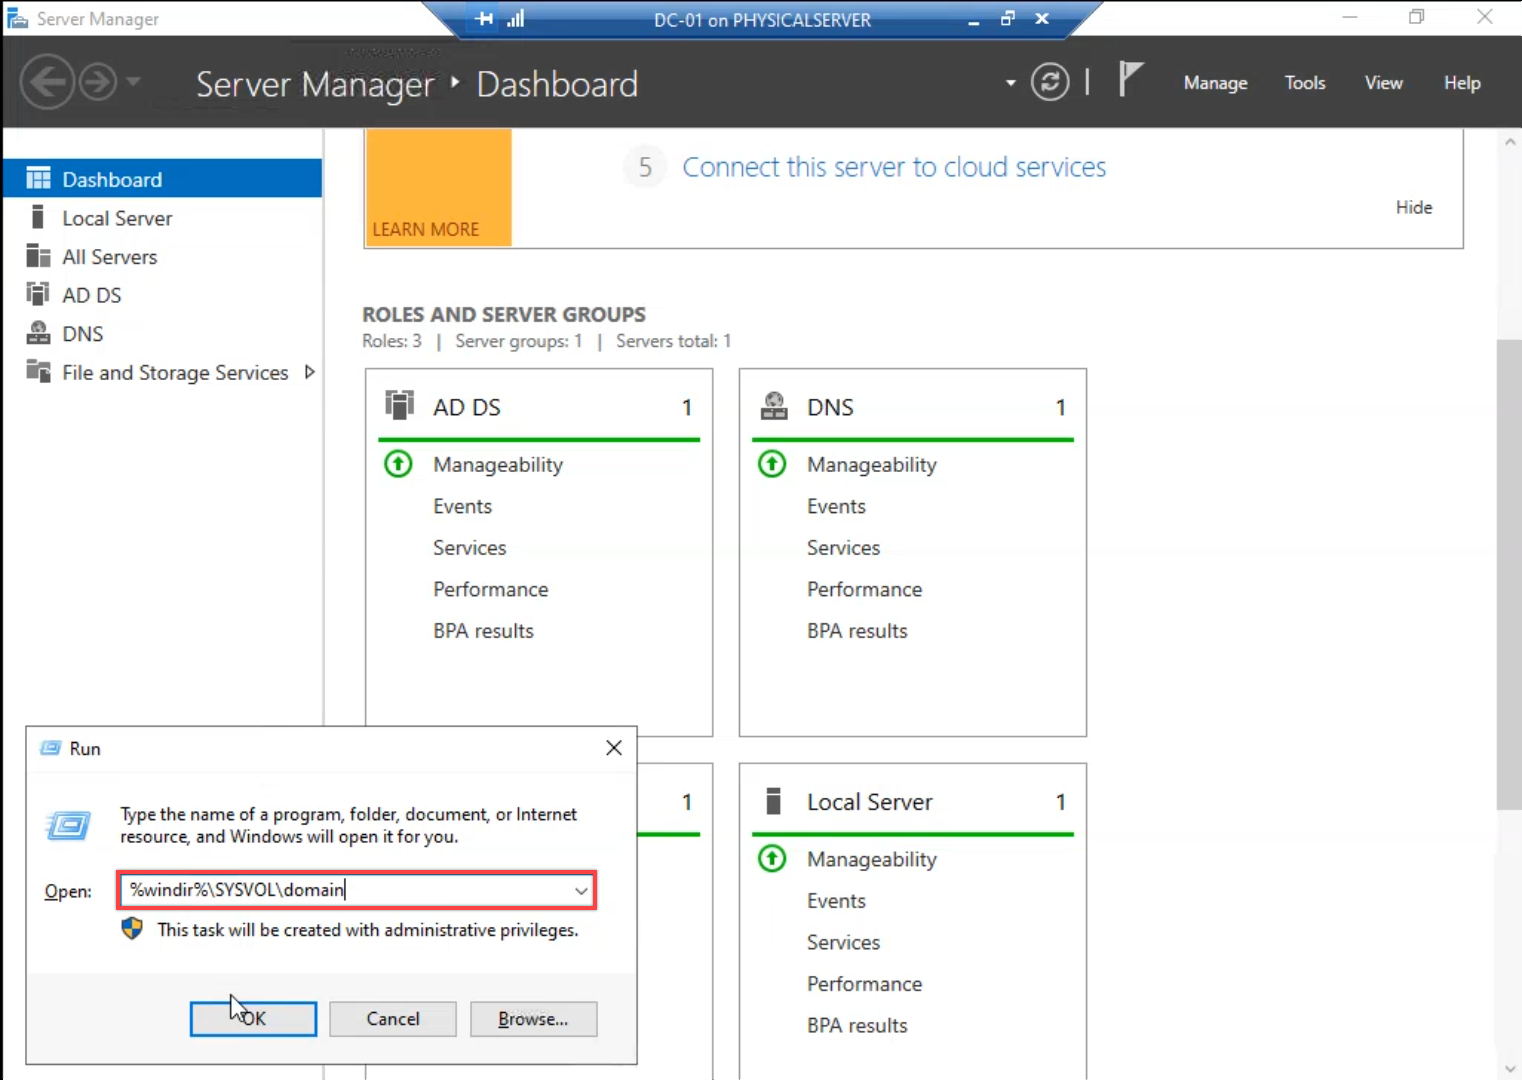Viewport: 1522px width, 1080px height.
Task: Open Manageability in the AD DS tile
Action: click(x=498, y=465)
